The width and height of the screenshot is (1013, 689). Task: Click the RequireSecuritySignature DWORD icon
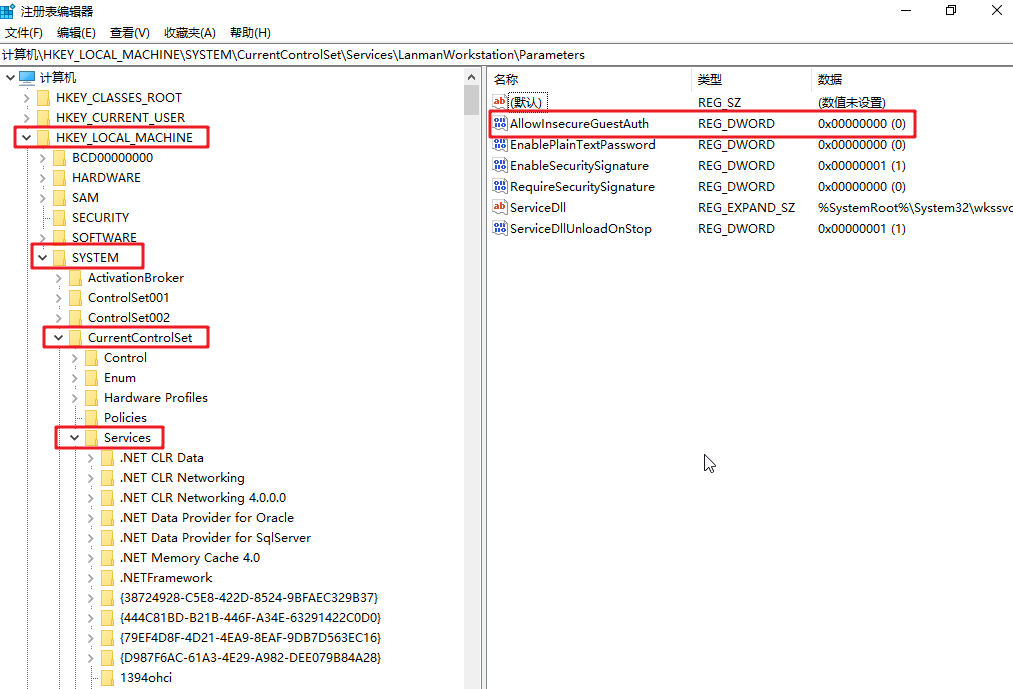500,186
